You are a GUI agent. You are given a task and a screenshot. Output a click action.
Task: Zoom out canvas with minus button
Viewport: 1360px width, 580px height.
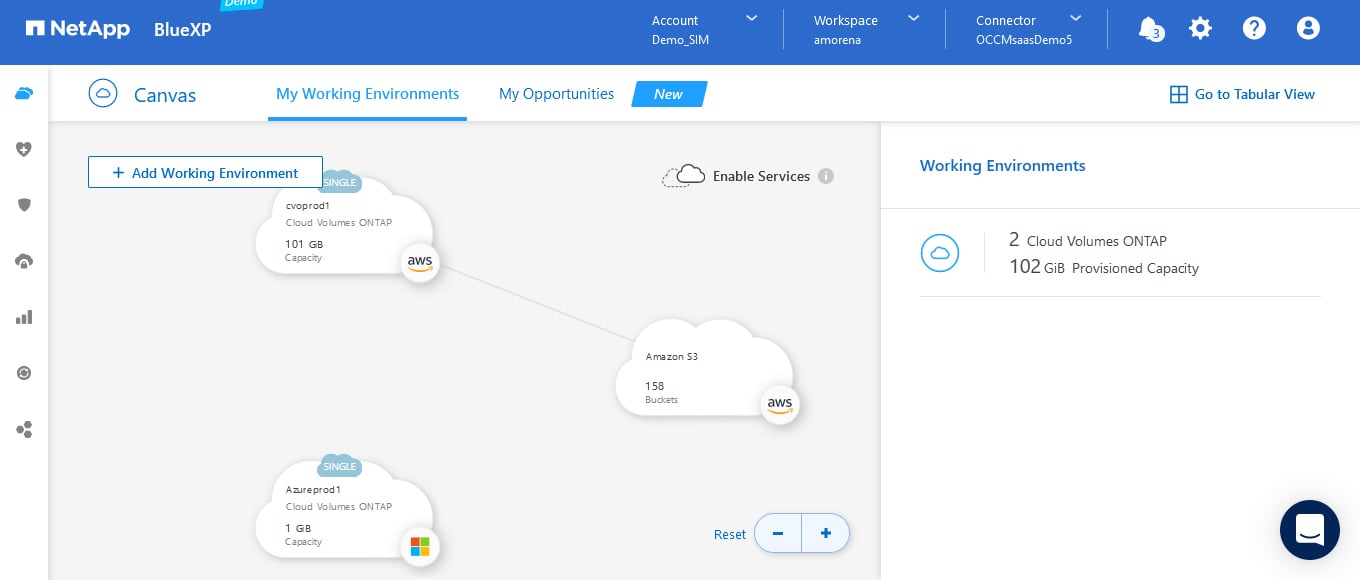point(778,533)
